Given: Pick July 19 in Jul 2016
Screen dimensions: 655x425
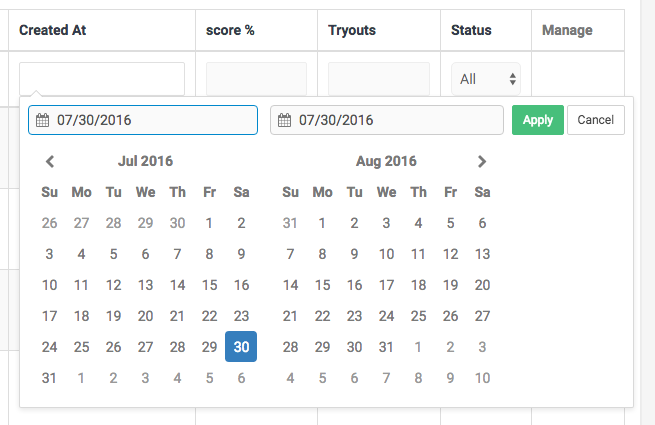Looking at the screenshot, I should coord(113,316).
